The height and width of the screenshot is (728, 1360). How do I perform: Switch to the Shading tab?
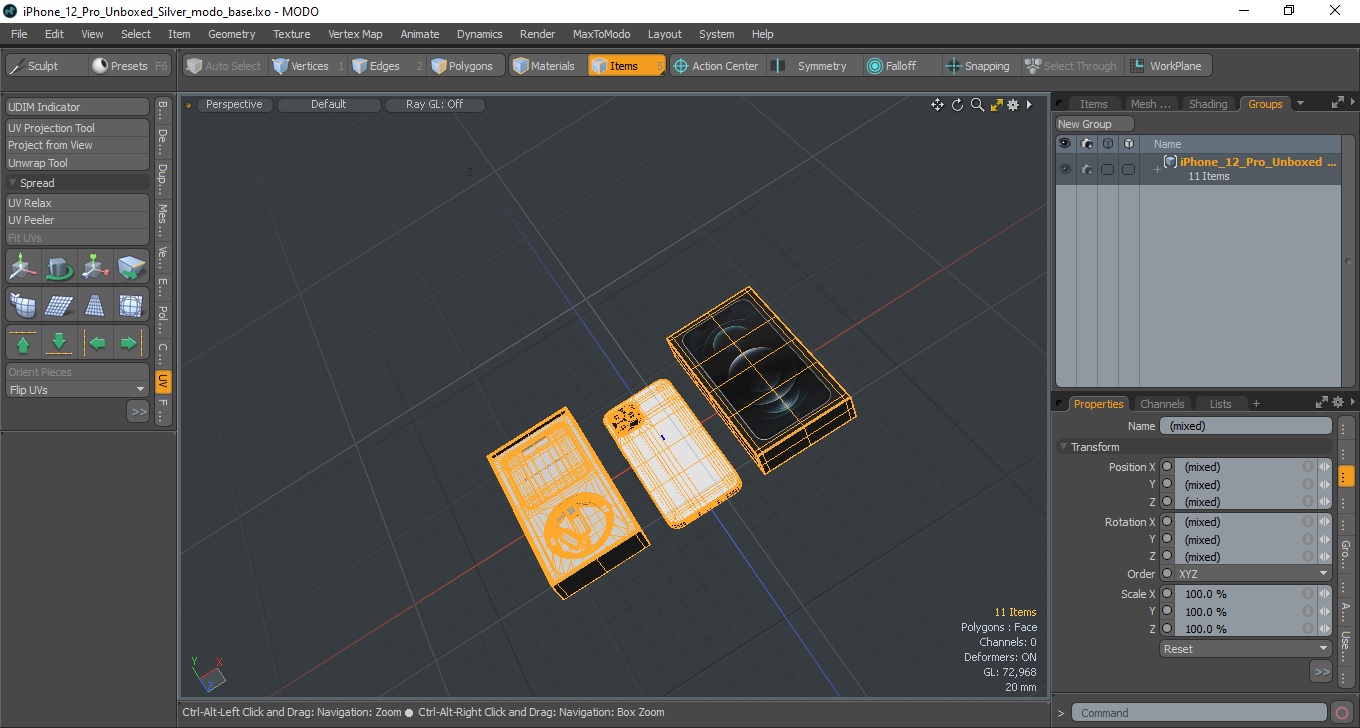(1207, 104)
